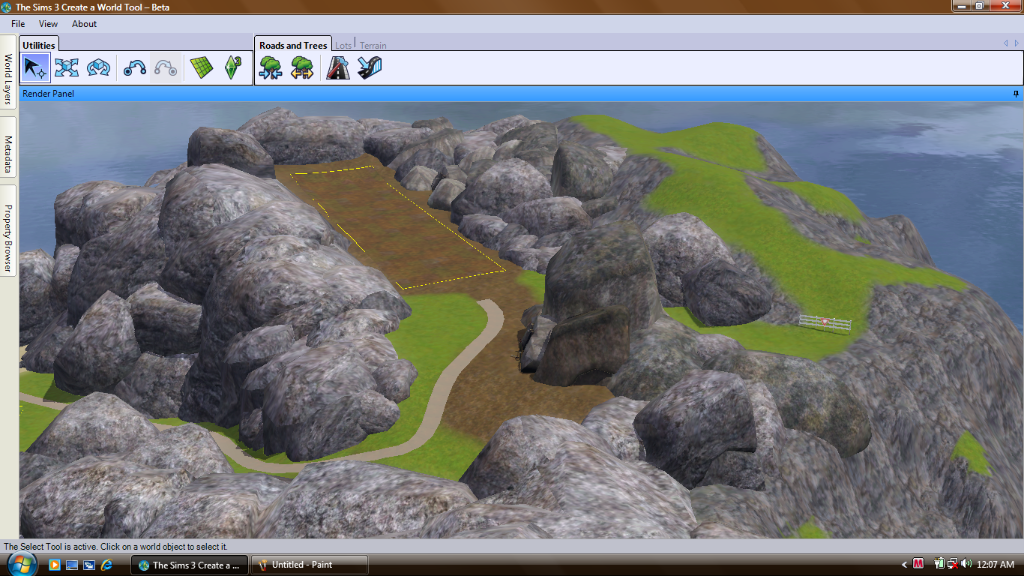Select the Place Sidewalk tool

370,68
